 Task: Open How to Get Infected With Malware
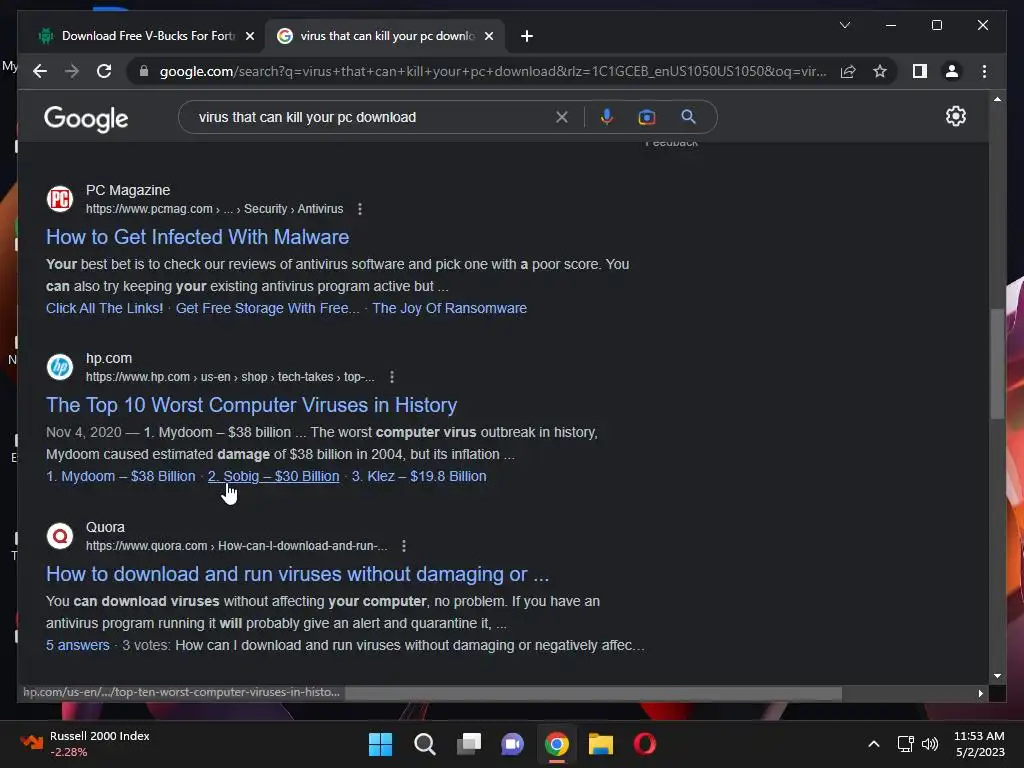coord(197,237)
